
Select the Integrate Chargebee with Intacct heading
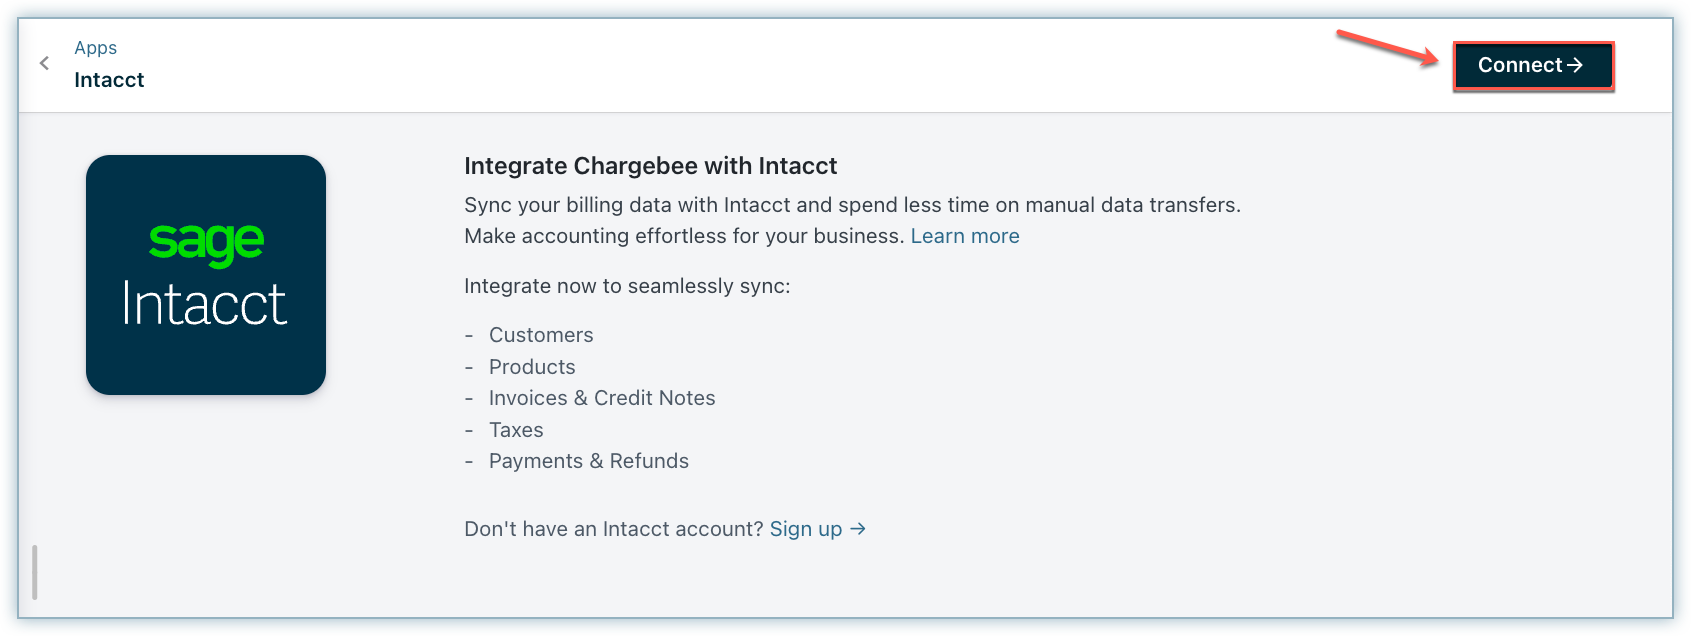[x=650, y=166]
